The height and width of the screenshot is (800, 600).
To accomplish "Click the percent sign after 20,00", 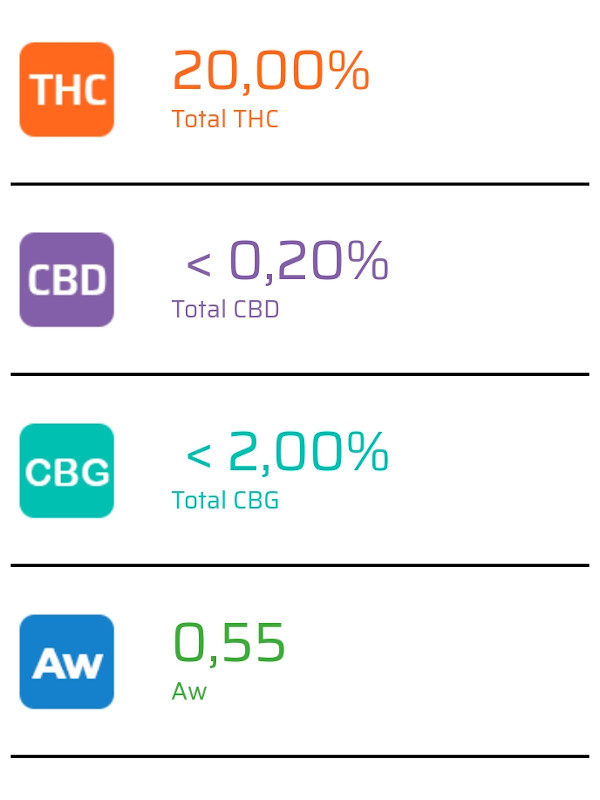I will tap(348, 70).
